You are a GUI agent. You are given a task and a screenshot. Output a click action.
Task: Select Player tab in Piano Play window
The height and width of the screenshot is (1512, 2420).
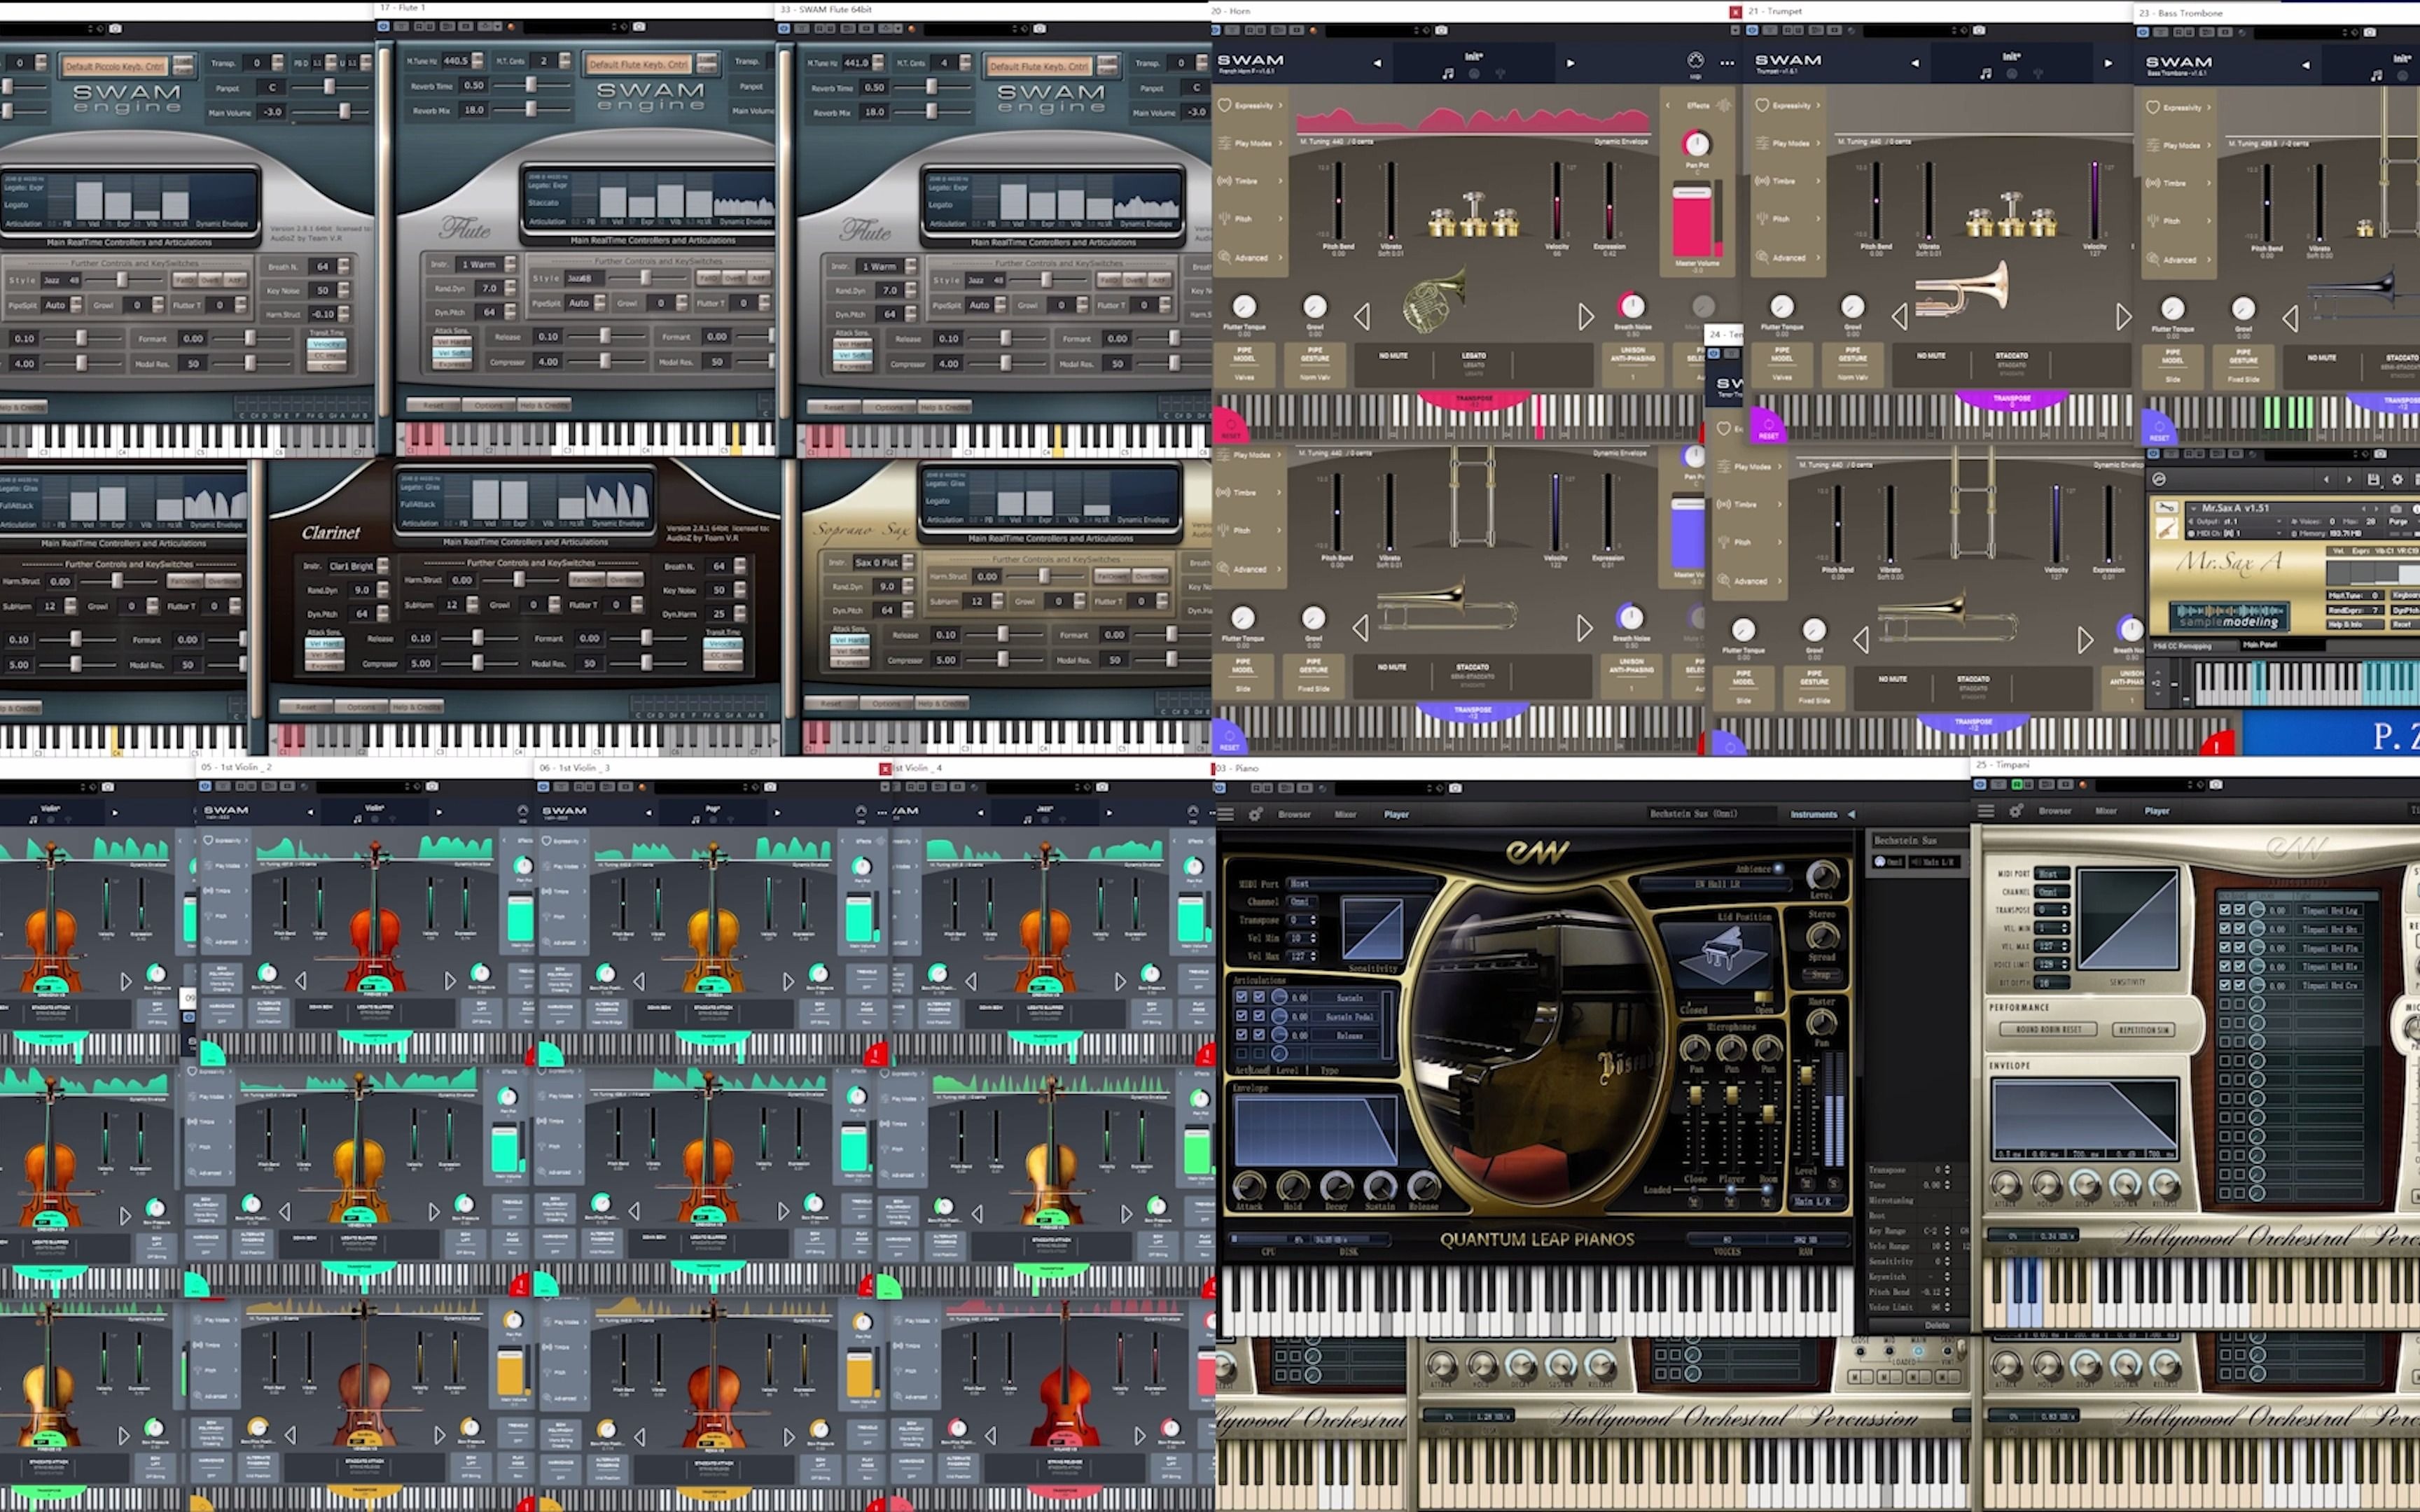[1396, 814]
